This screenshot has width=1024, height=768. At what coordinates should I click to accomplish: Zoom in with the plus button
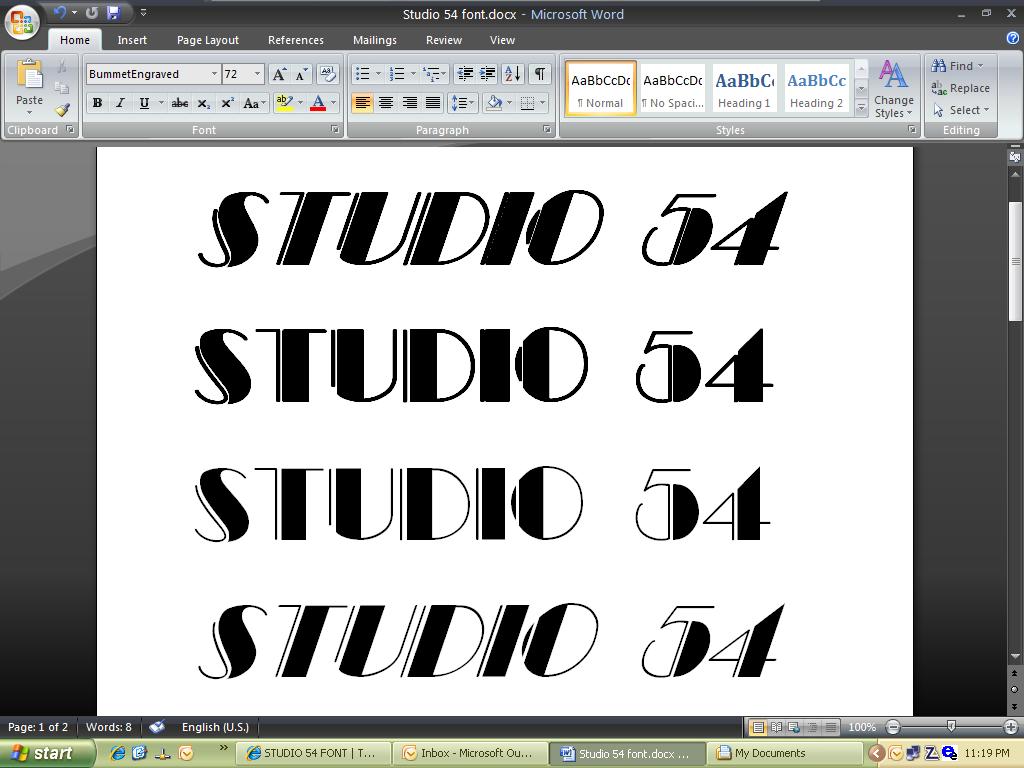click(x=1010, y=727)
